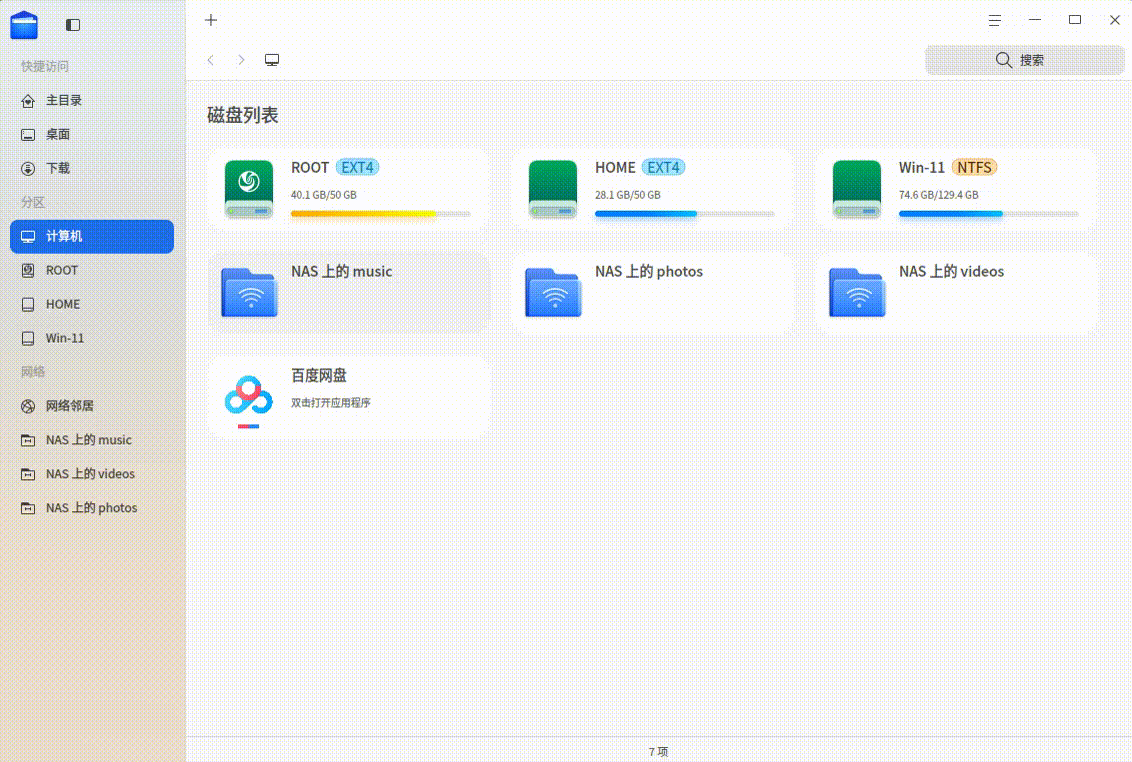Click the 7 项 status bar count
The image size is (1132, 762).
click(658, 752)
